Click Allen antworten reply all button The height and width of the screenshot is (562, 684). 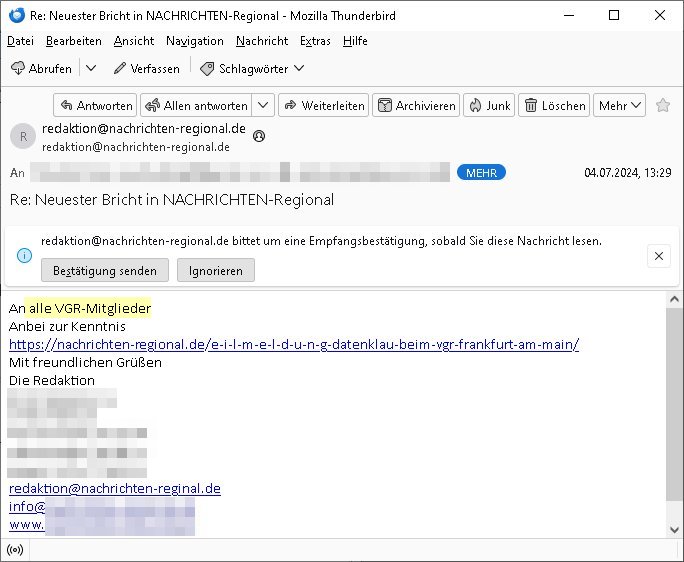(195, 105)
